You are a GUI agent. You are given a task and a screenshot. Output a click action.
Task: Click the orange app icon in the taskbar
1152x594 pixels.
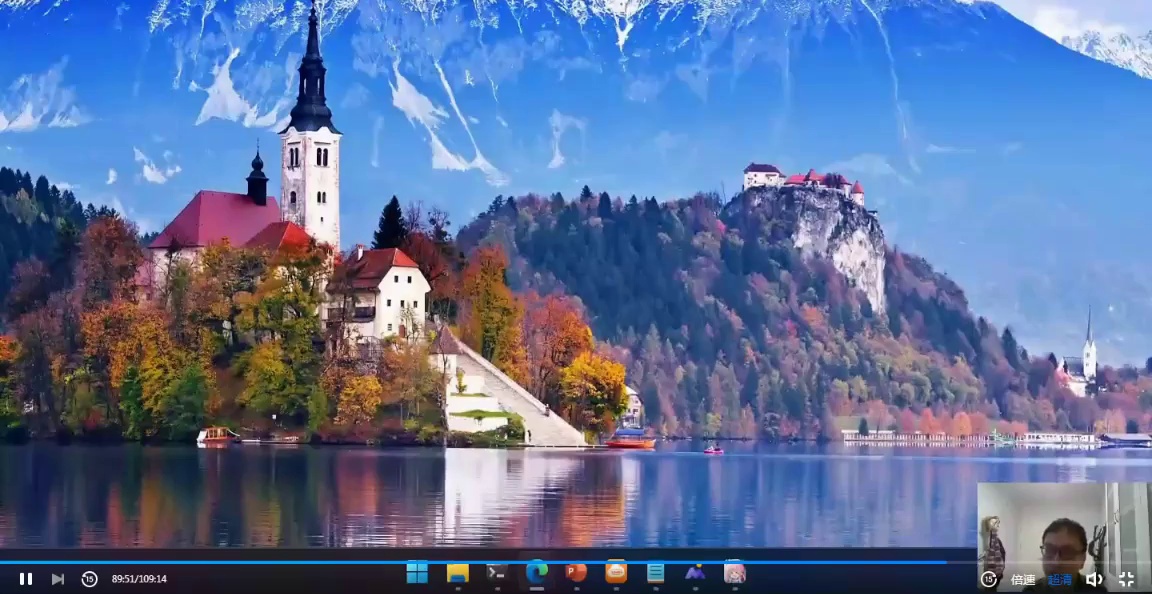pyautogui.click(x=616, y=572)
